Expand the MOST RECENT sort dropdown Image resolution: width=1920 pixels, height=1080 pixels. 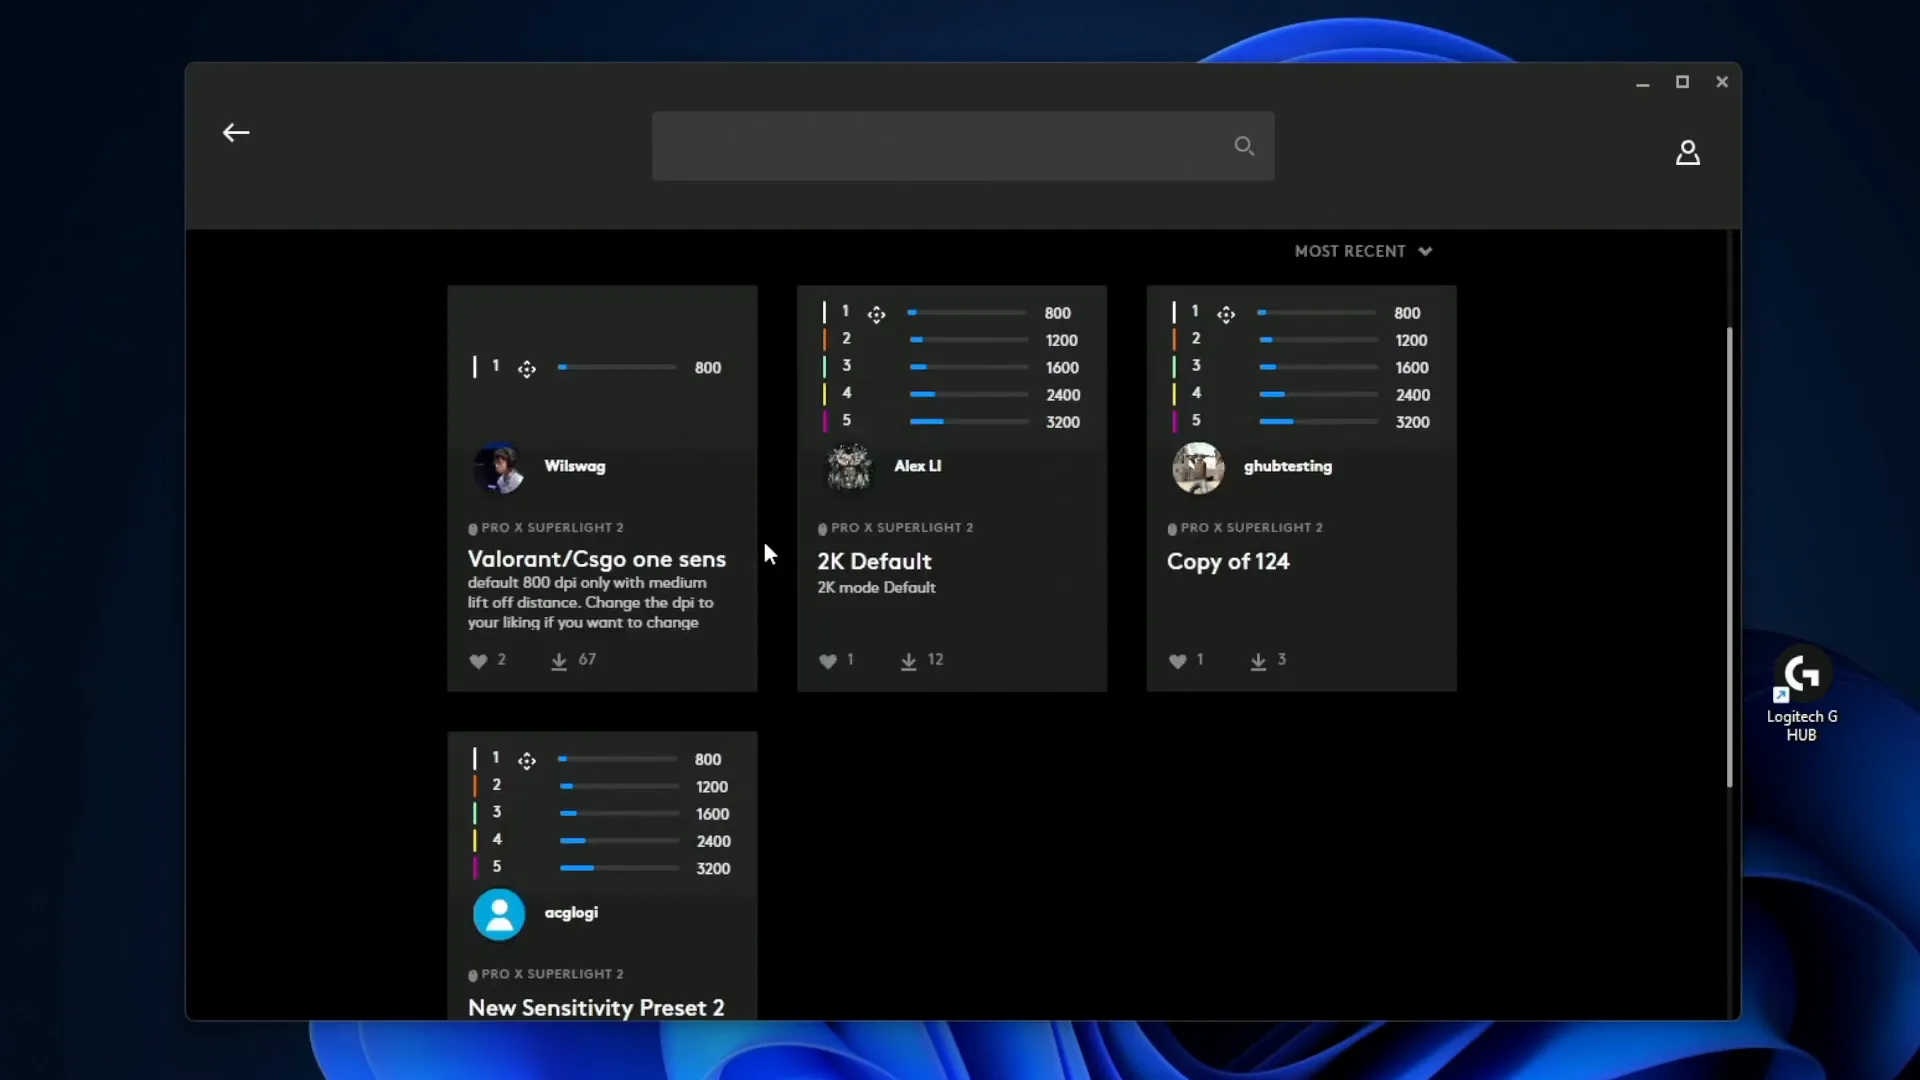coord(1363,251)
